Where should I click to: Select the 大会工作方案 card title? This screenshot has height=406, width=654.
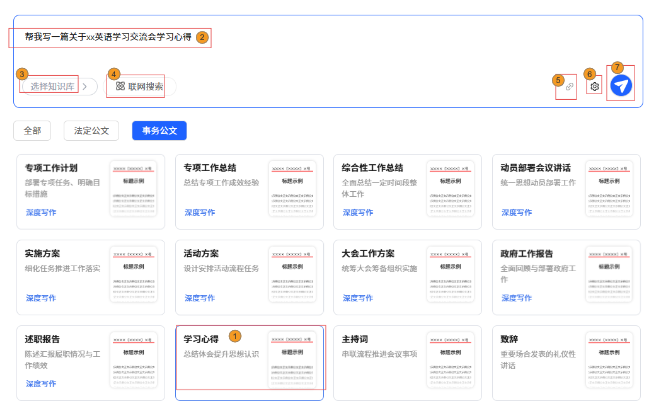click(368, 253)
